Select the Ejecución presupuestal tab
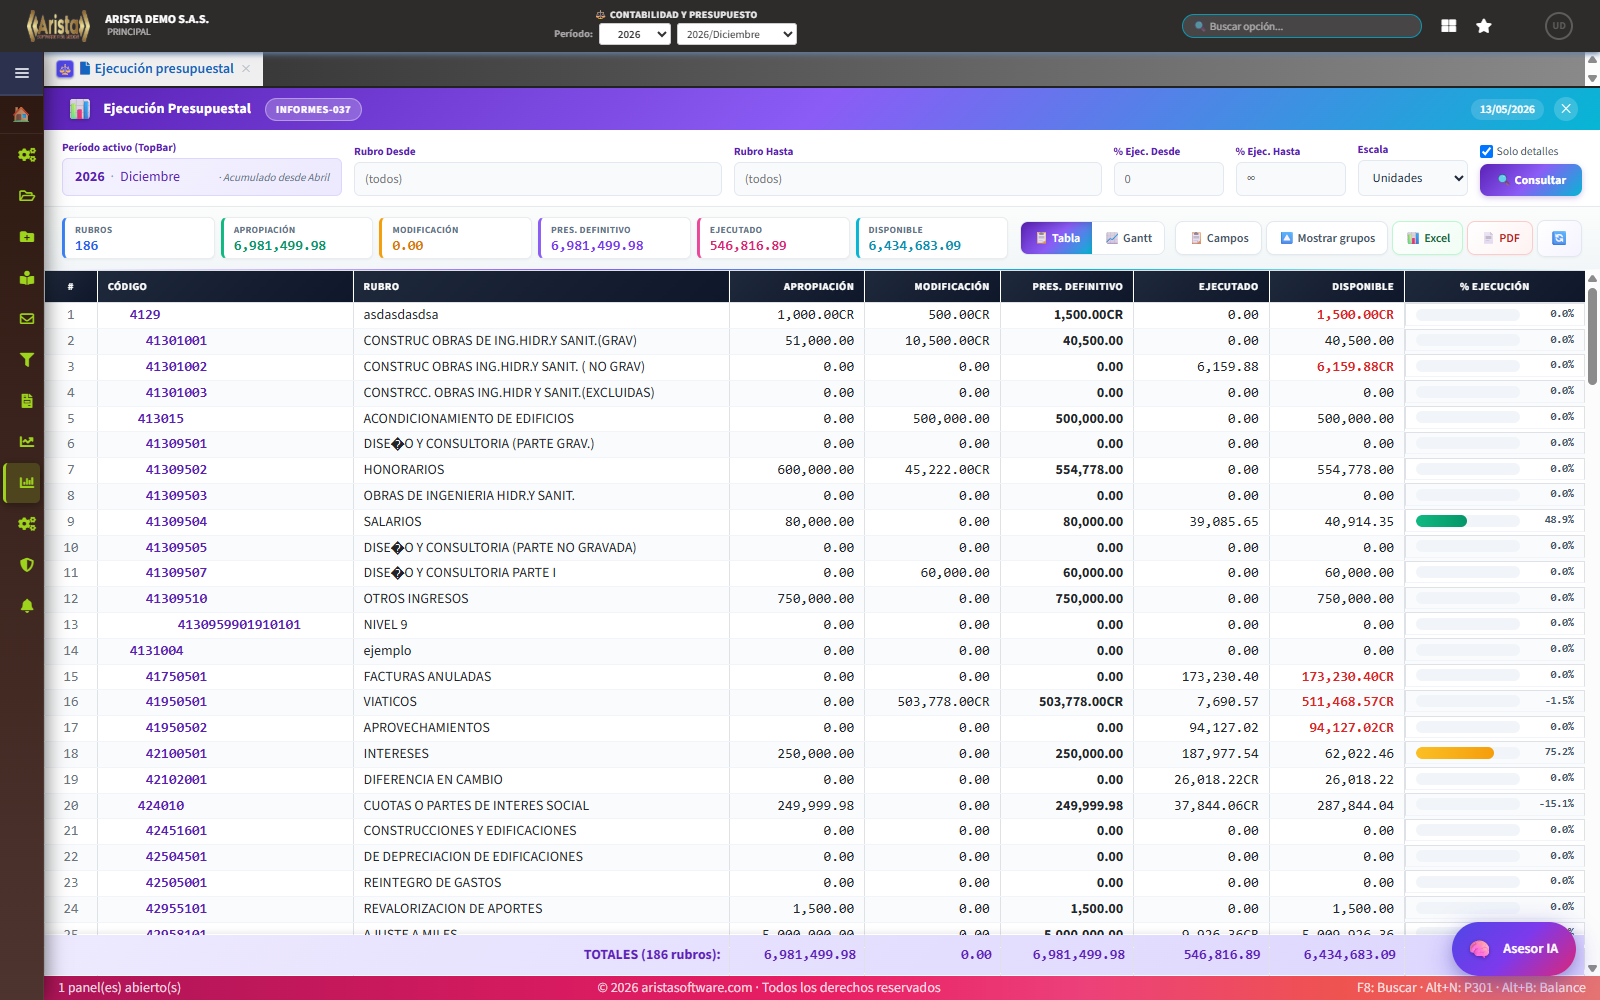Image resolution: width=1600 pixels, height=1000 pixels. pyautogui.click(x=164, y=69)
